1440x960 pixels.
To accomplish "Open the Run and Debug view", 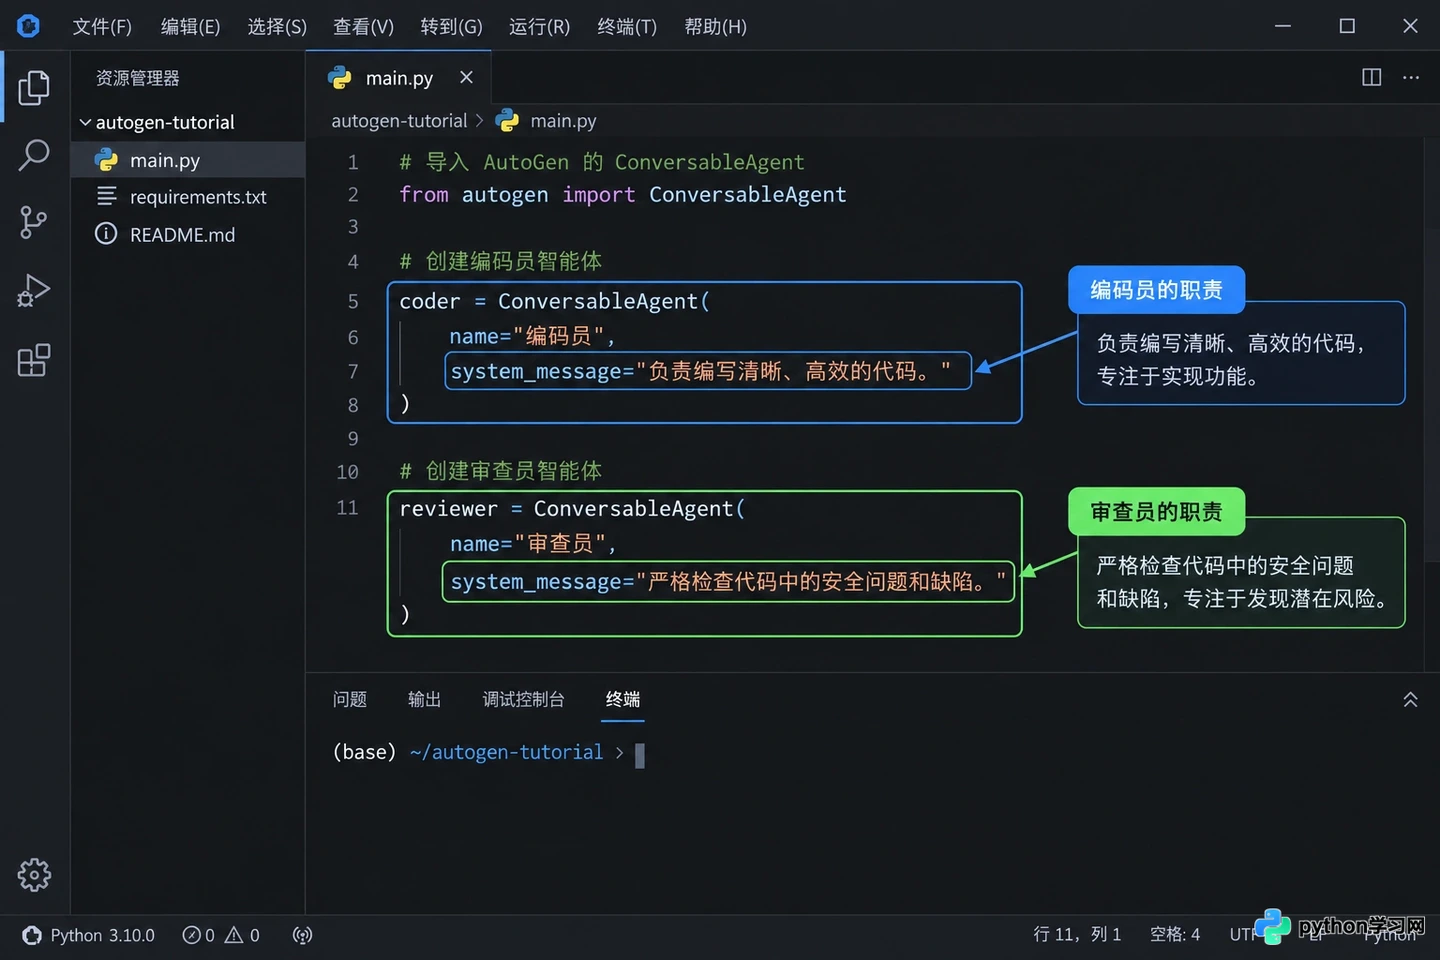I will (x=34, y=291).
